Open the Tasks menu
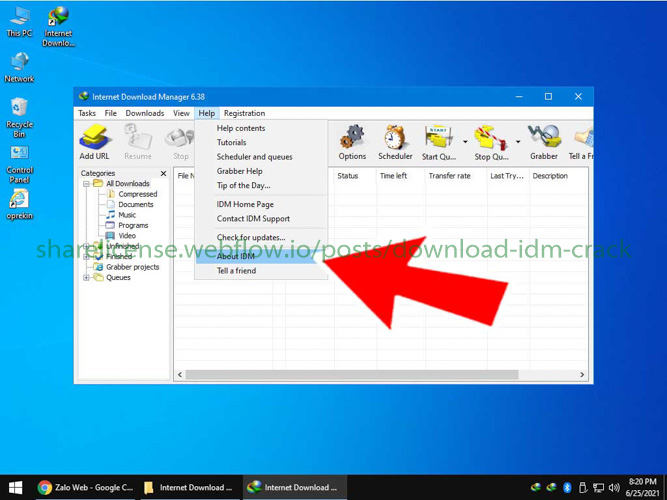 [87, 113]
